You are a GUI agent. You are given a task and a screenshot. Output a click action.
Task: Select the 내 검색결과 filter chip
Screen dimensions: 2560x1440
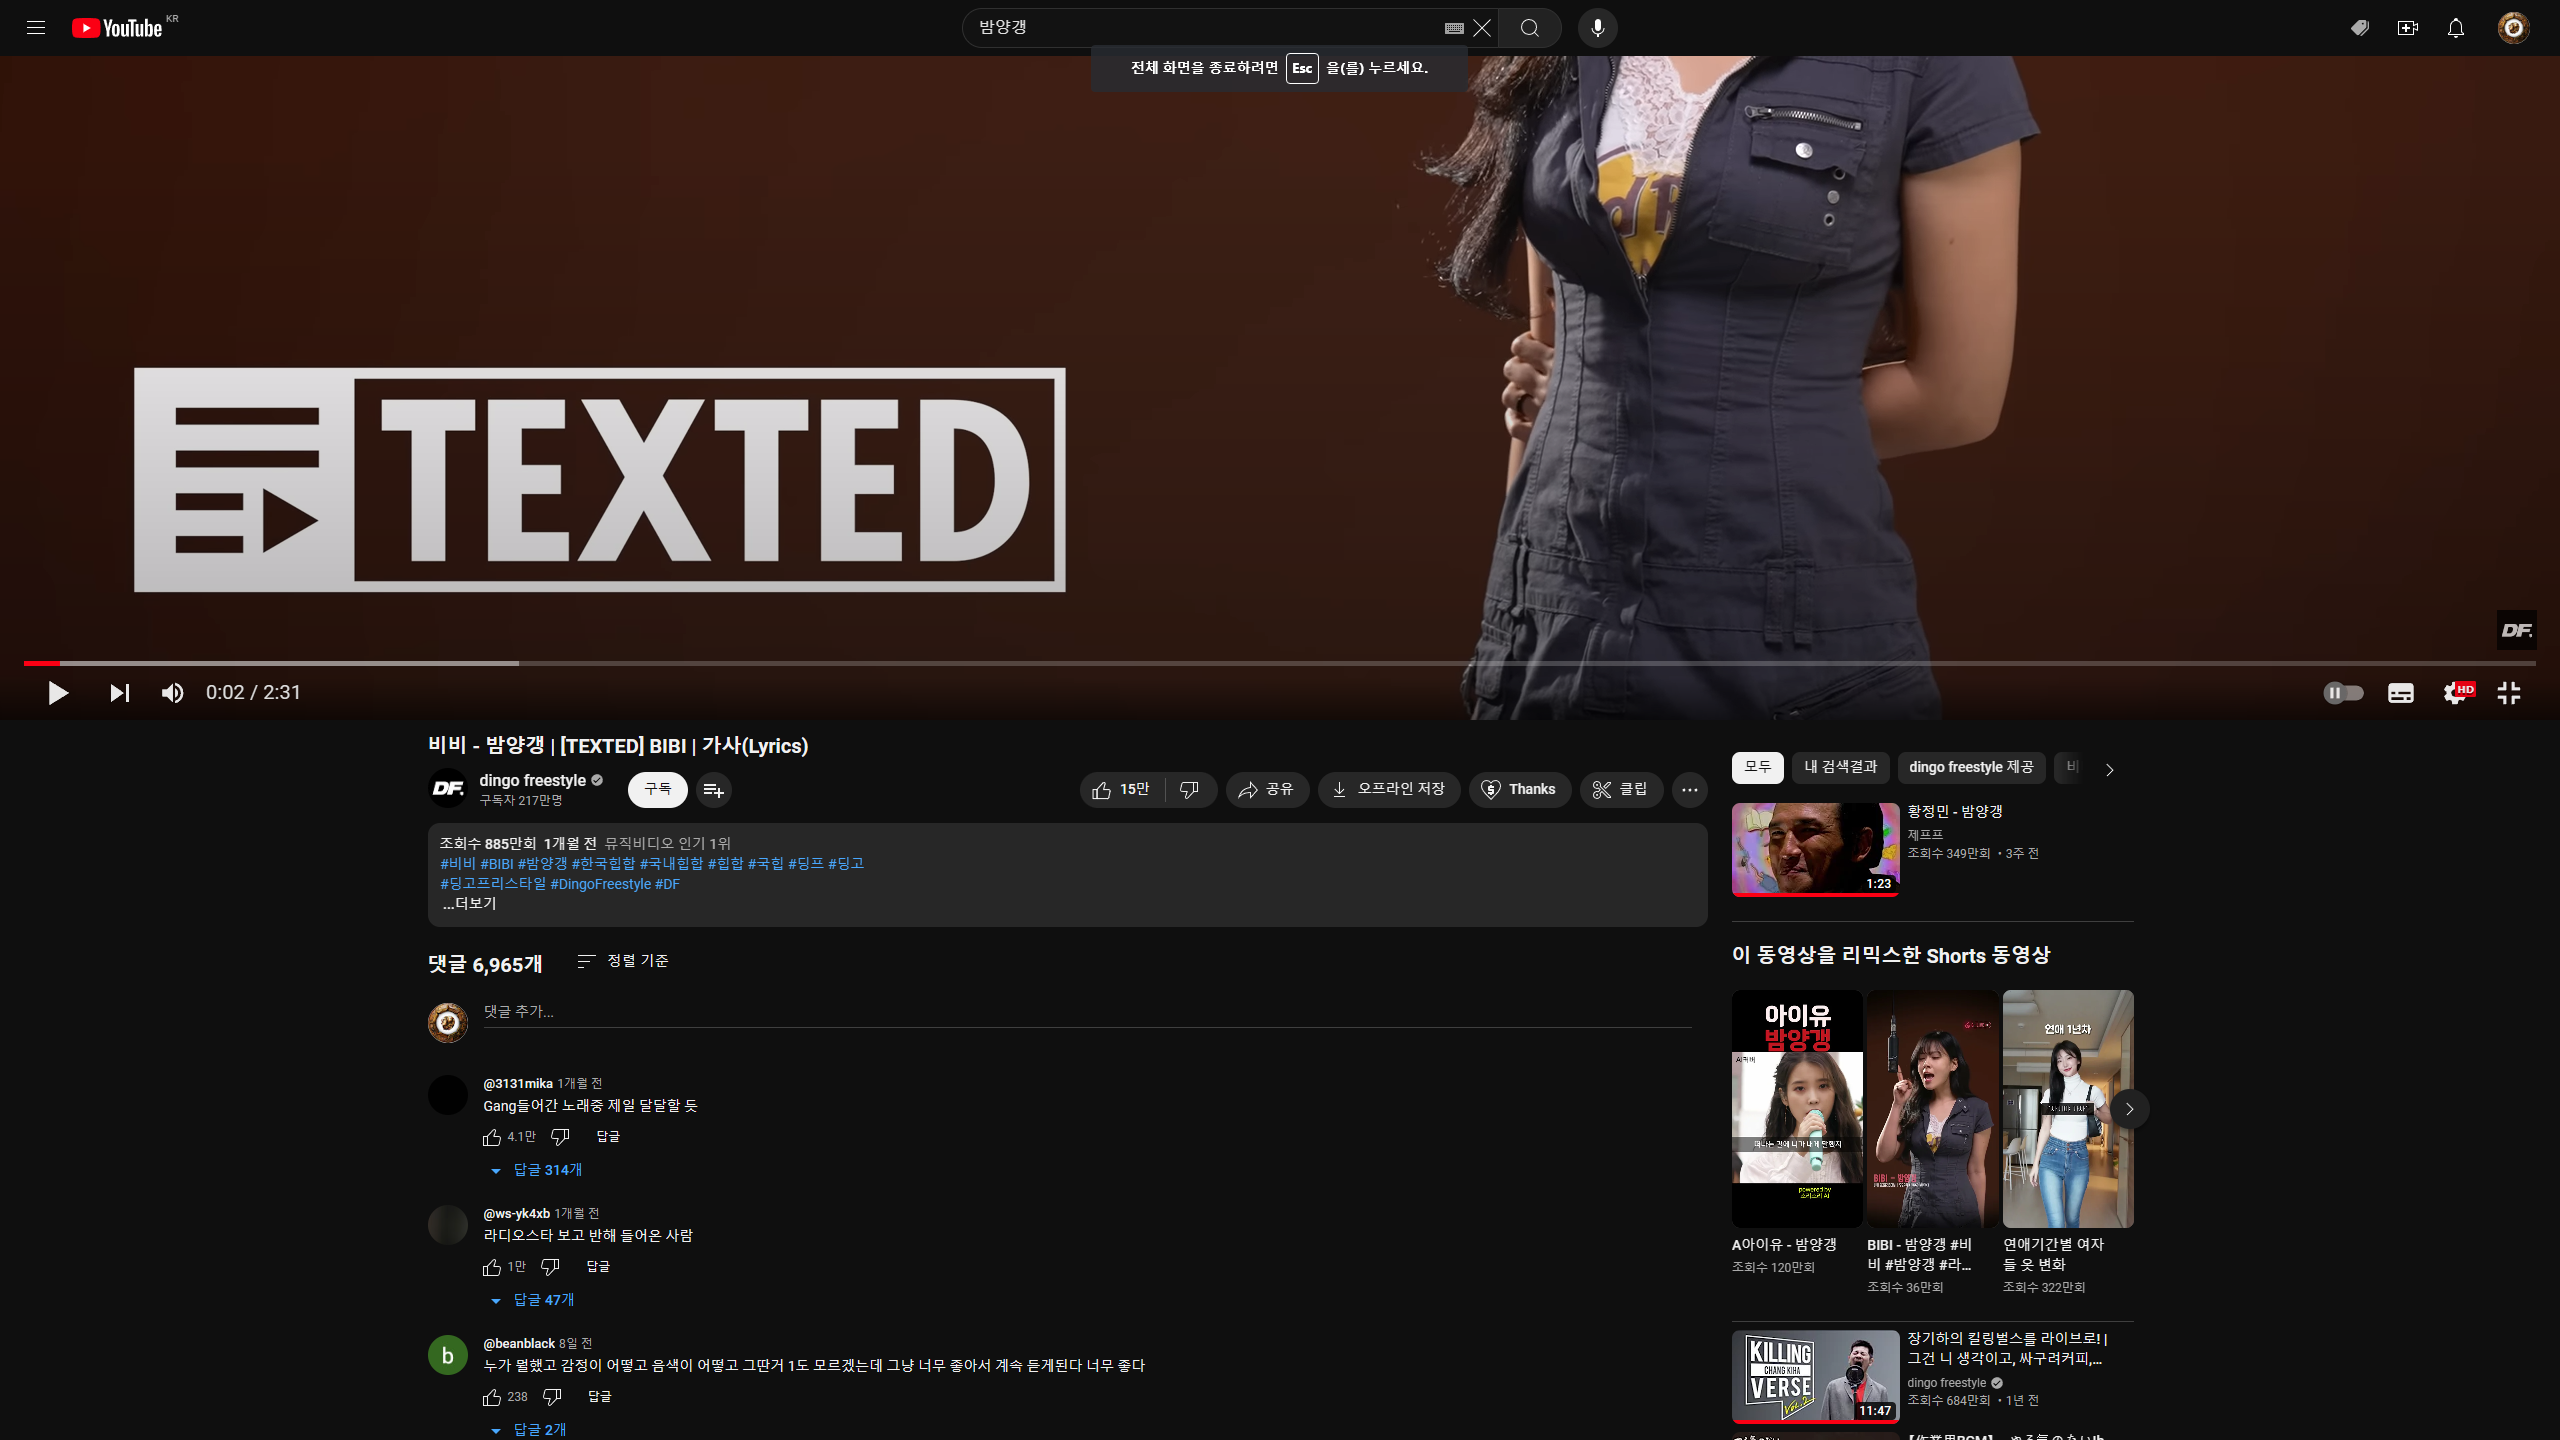1840,767
